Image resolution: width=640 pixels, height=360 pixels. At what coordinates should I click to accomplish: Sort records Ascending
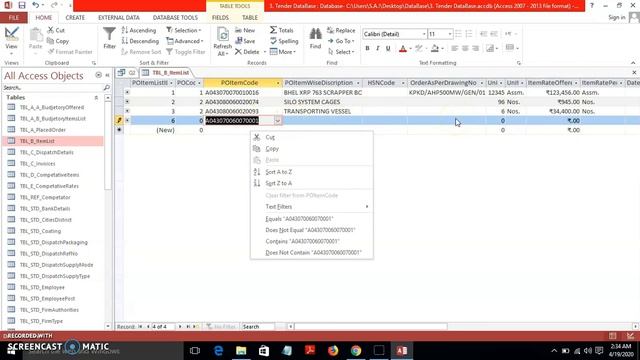pyautogui.click(x=139, y=30)
